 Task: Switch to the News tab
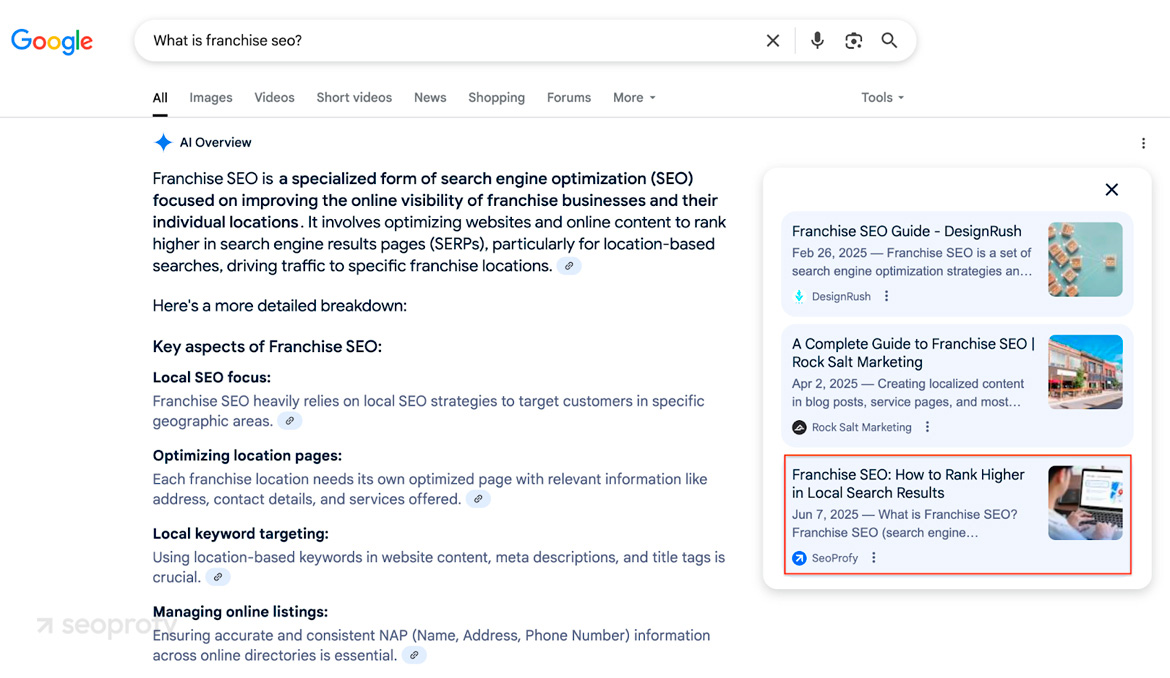[430, 98]
